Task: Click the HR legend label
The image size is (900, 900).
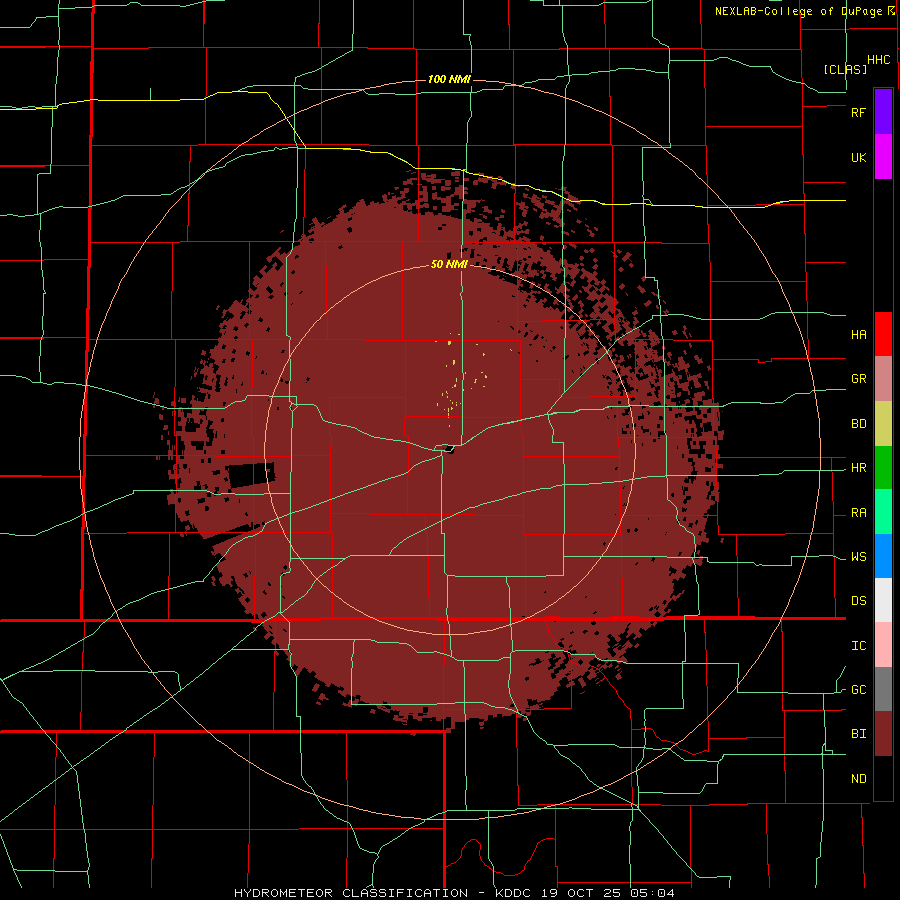Action: pos(859,468)
